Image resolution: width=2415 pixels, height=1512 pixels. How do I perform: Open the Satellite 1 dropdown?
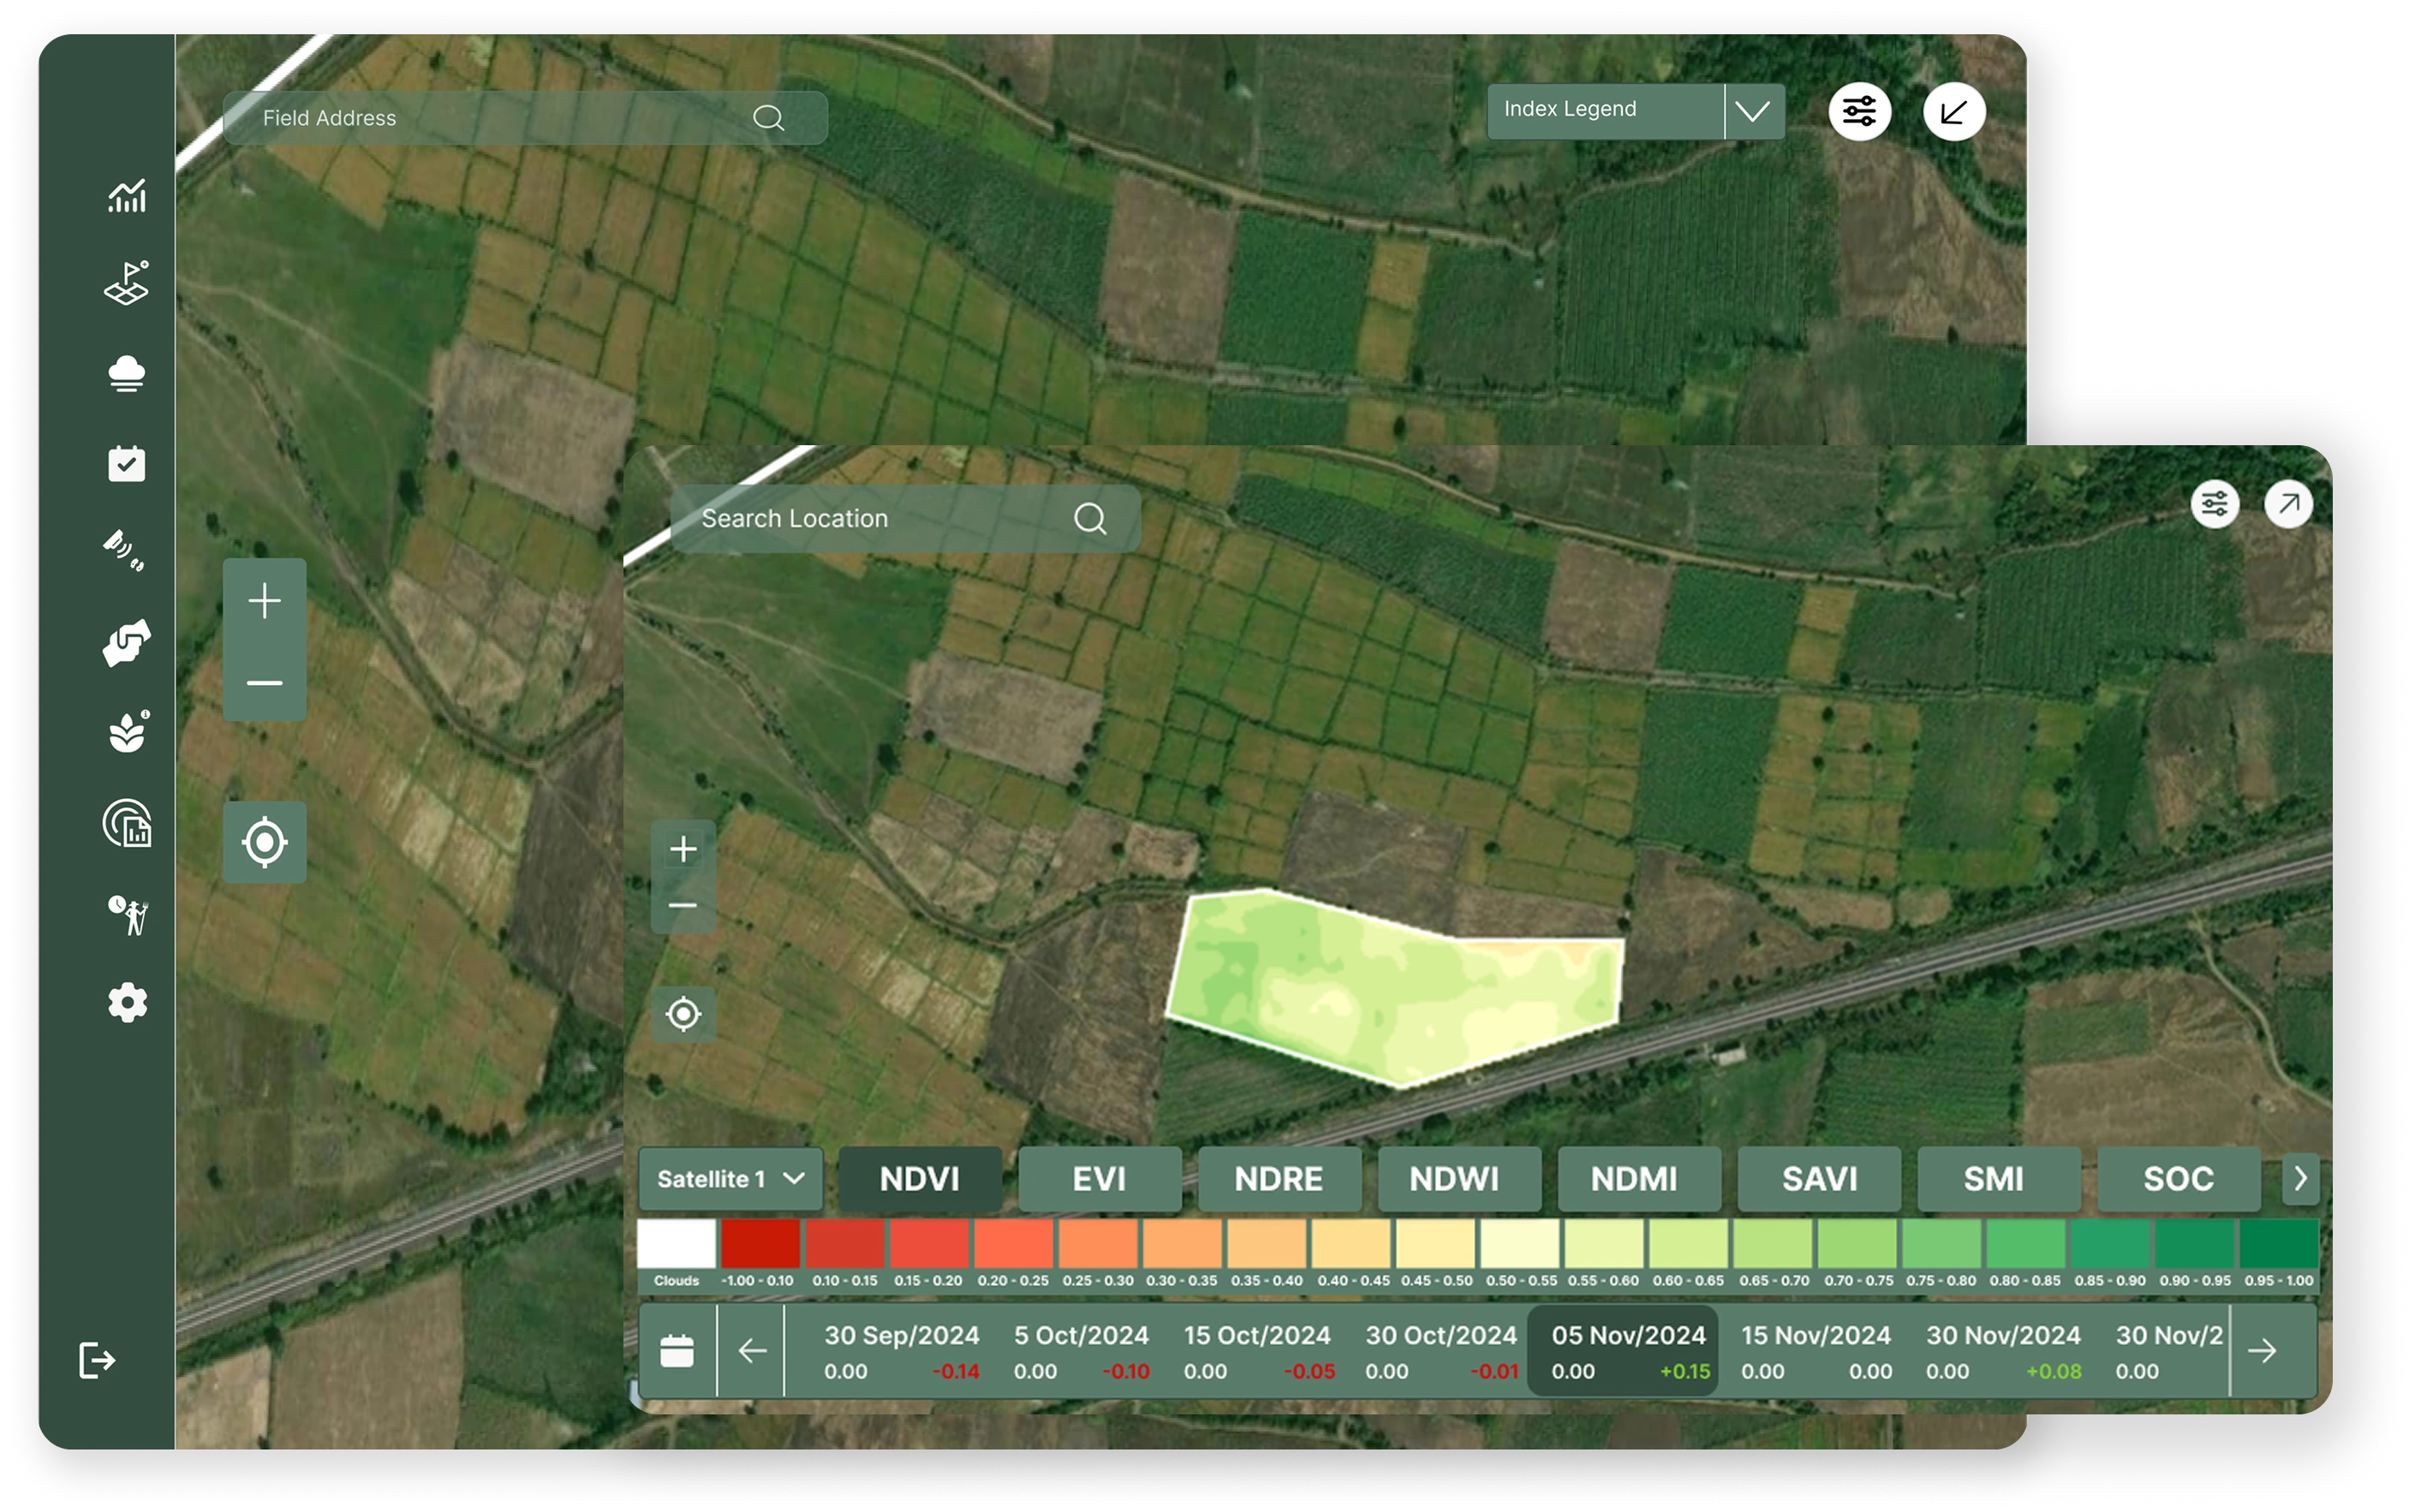click(731, 1179)
